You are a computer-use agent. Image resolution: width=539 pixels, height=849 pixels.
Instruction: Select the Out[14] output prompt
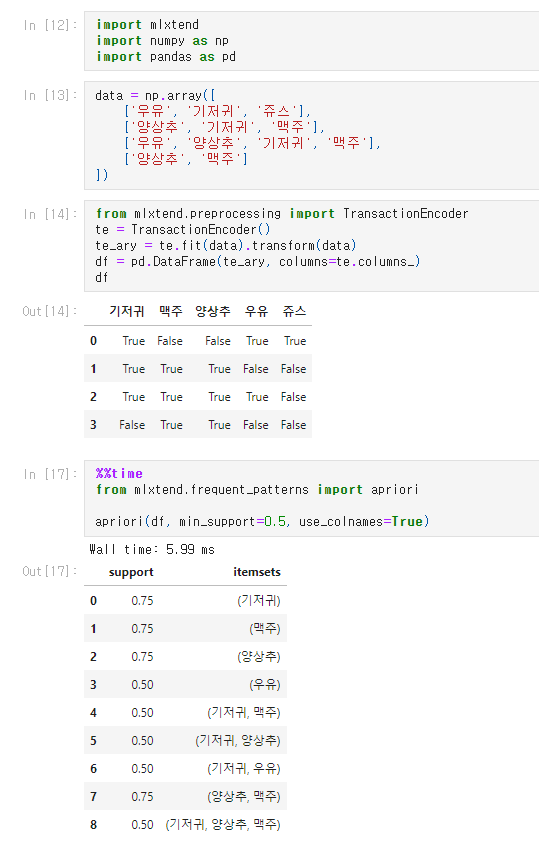click(49, 311)
